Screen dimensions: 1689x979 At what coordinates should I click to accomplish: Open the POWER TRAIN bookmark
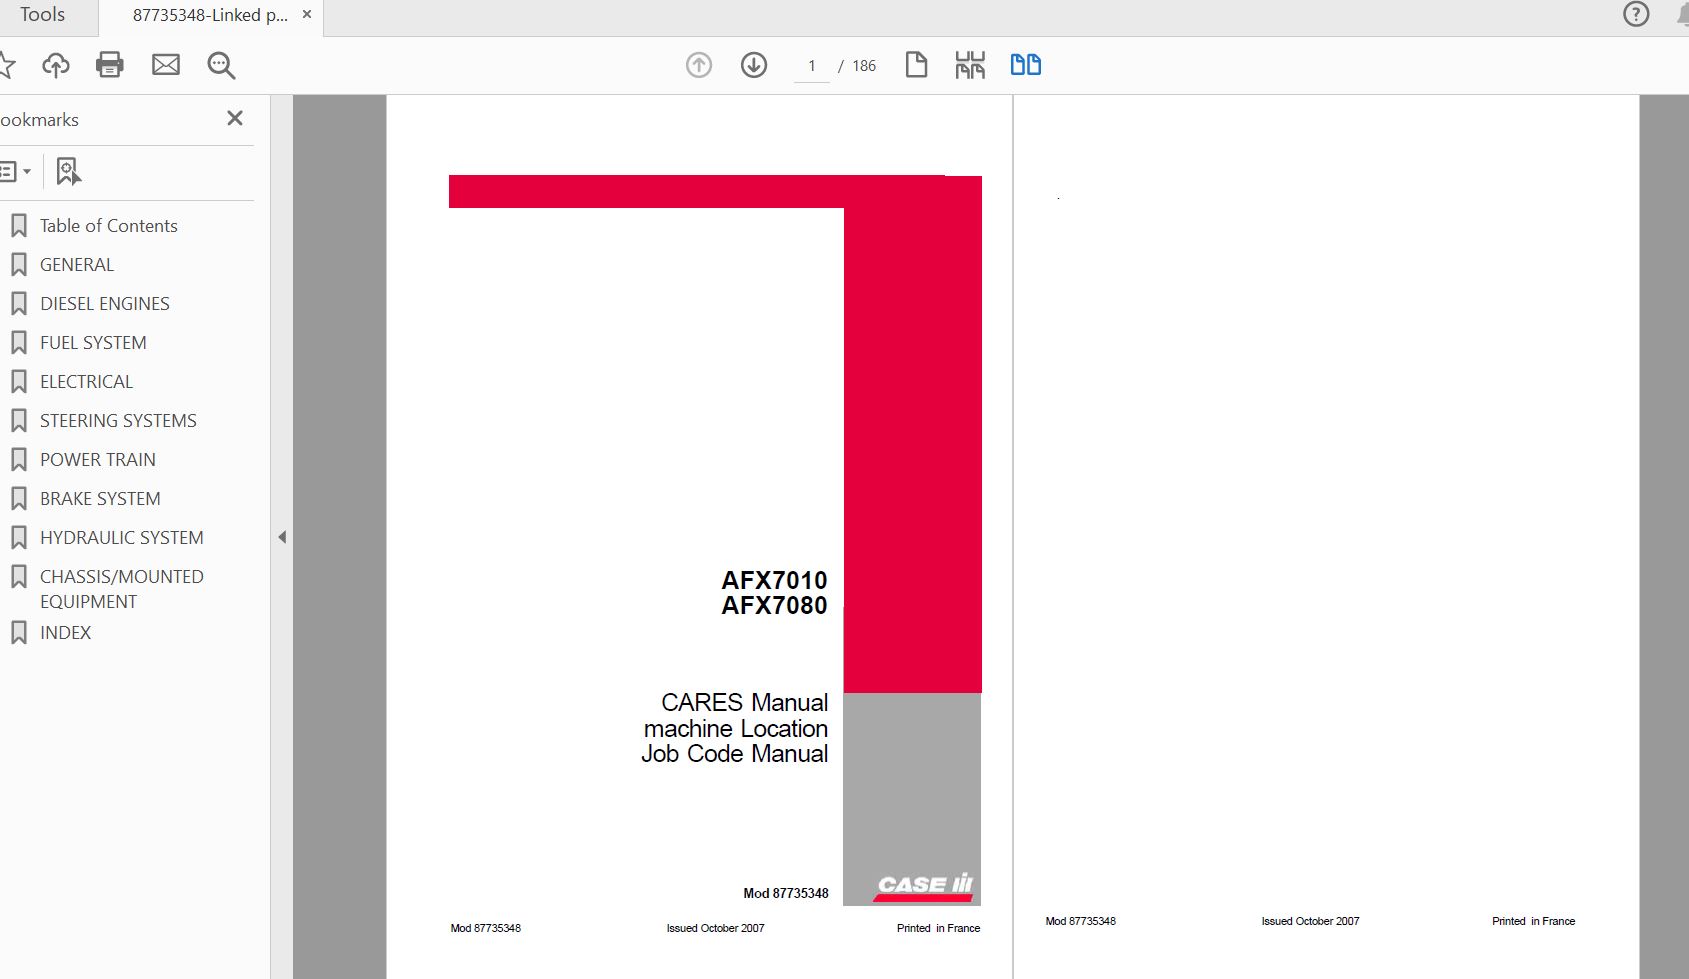coord(98,460)
